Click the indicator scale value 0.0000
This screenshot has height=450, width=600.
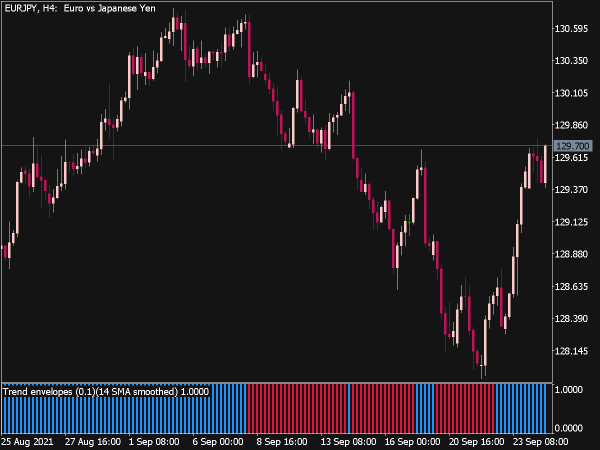pyautogui.click(x=569, y=428)
